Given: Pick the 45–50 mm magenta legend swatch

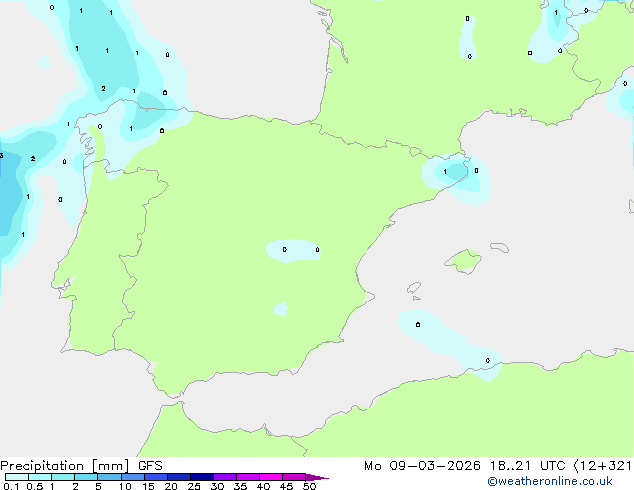Looking at the screenshot, I should coord(294,477).
